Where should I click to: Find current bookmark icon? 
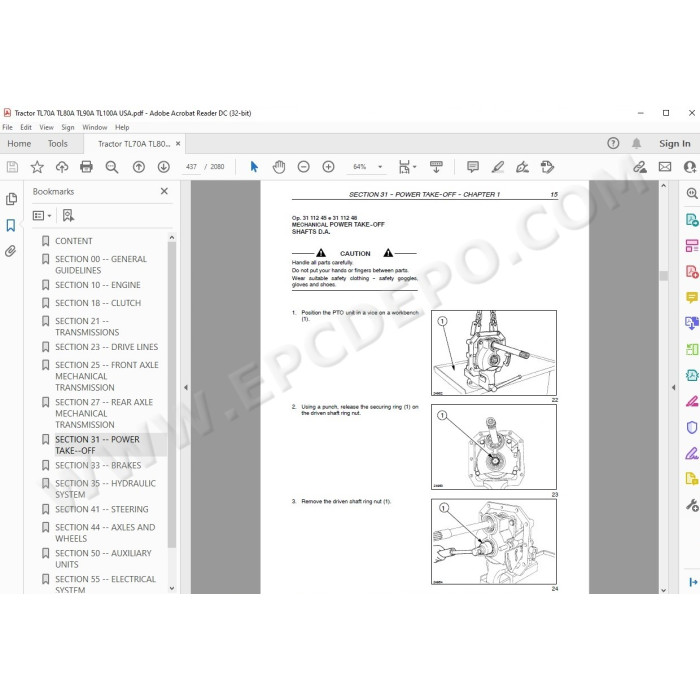coord(68,216)
